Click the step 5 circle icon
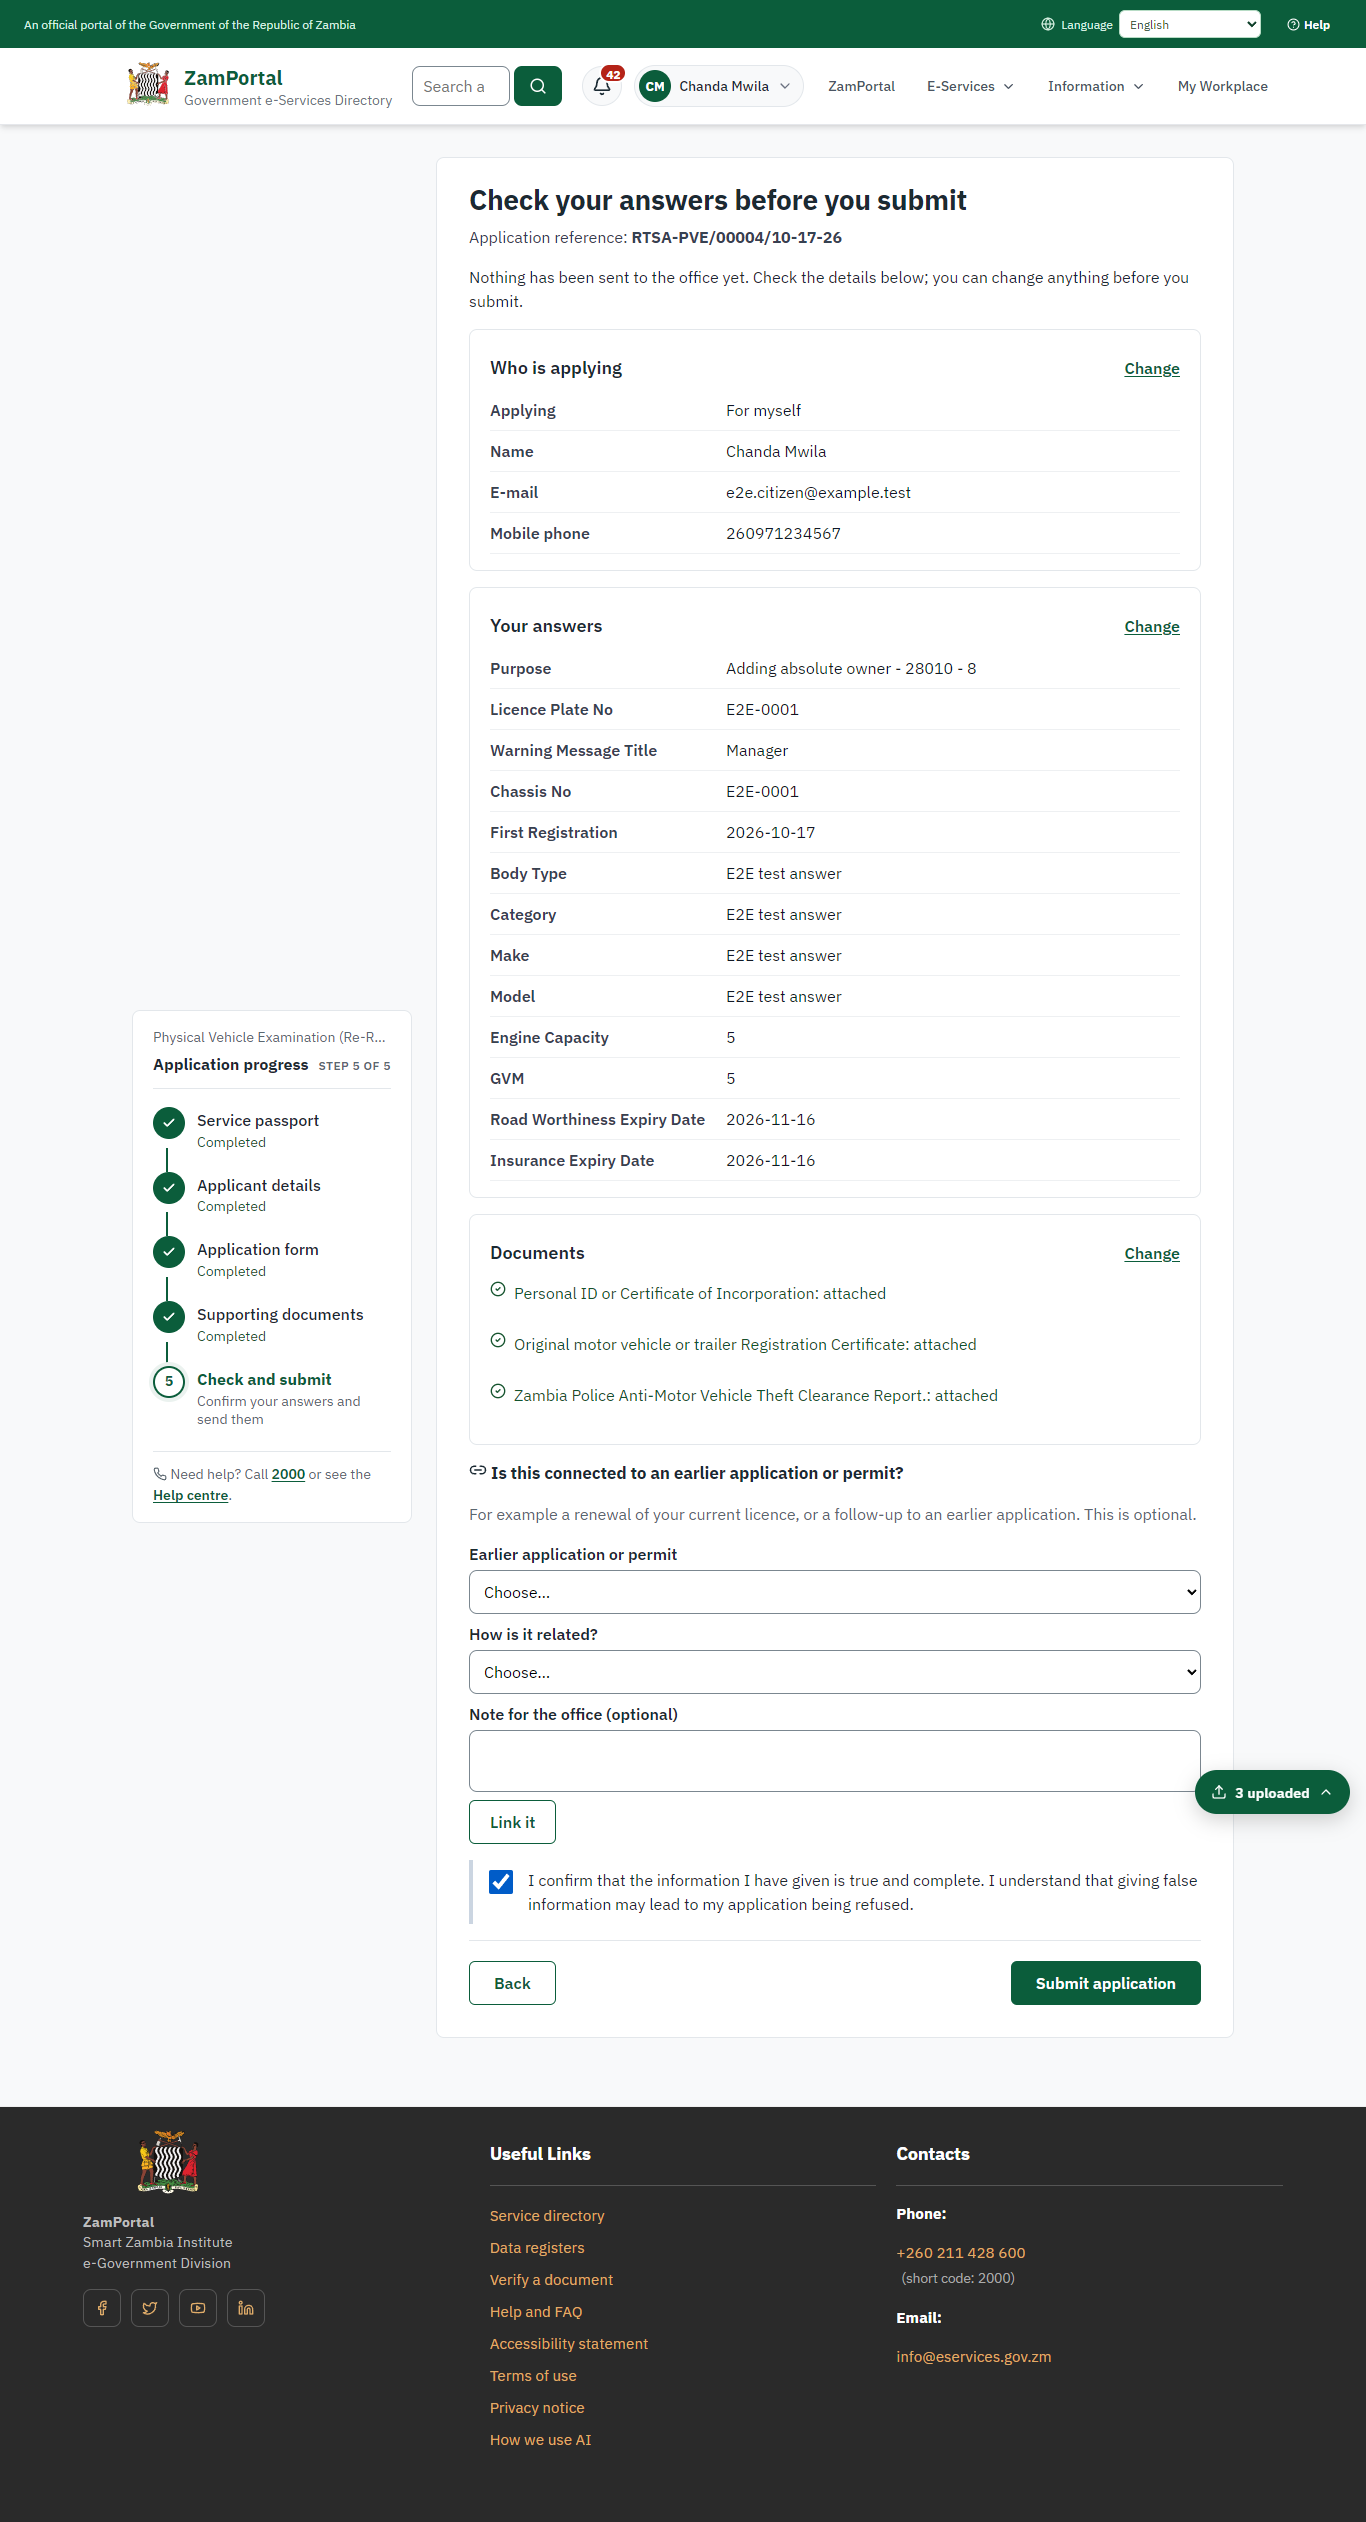This screenshot has height=2522, width=1366. (x=169, y=1382)
